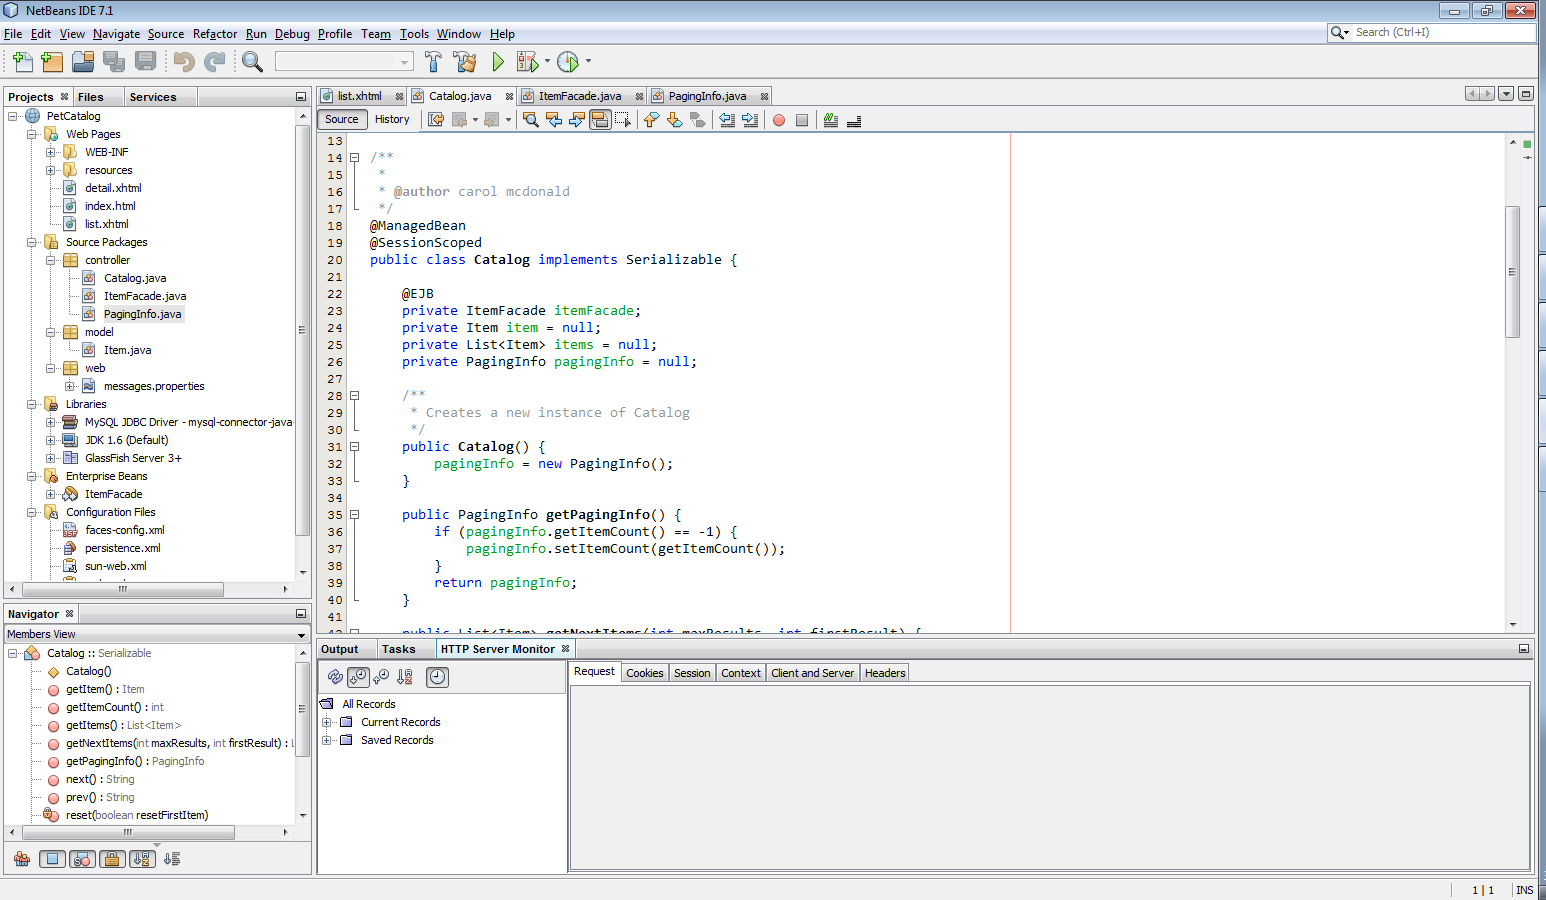
Task: Run the project with the green arrow
Action: [x=498, y=62]
